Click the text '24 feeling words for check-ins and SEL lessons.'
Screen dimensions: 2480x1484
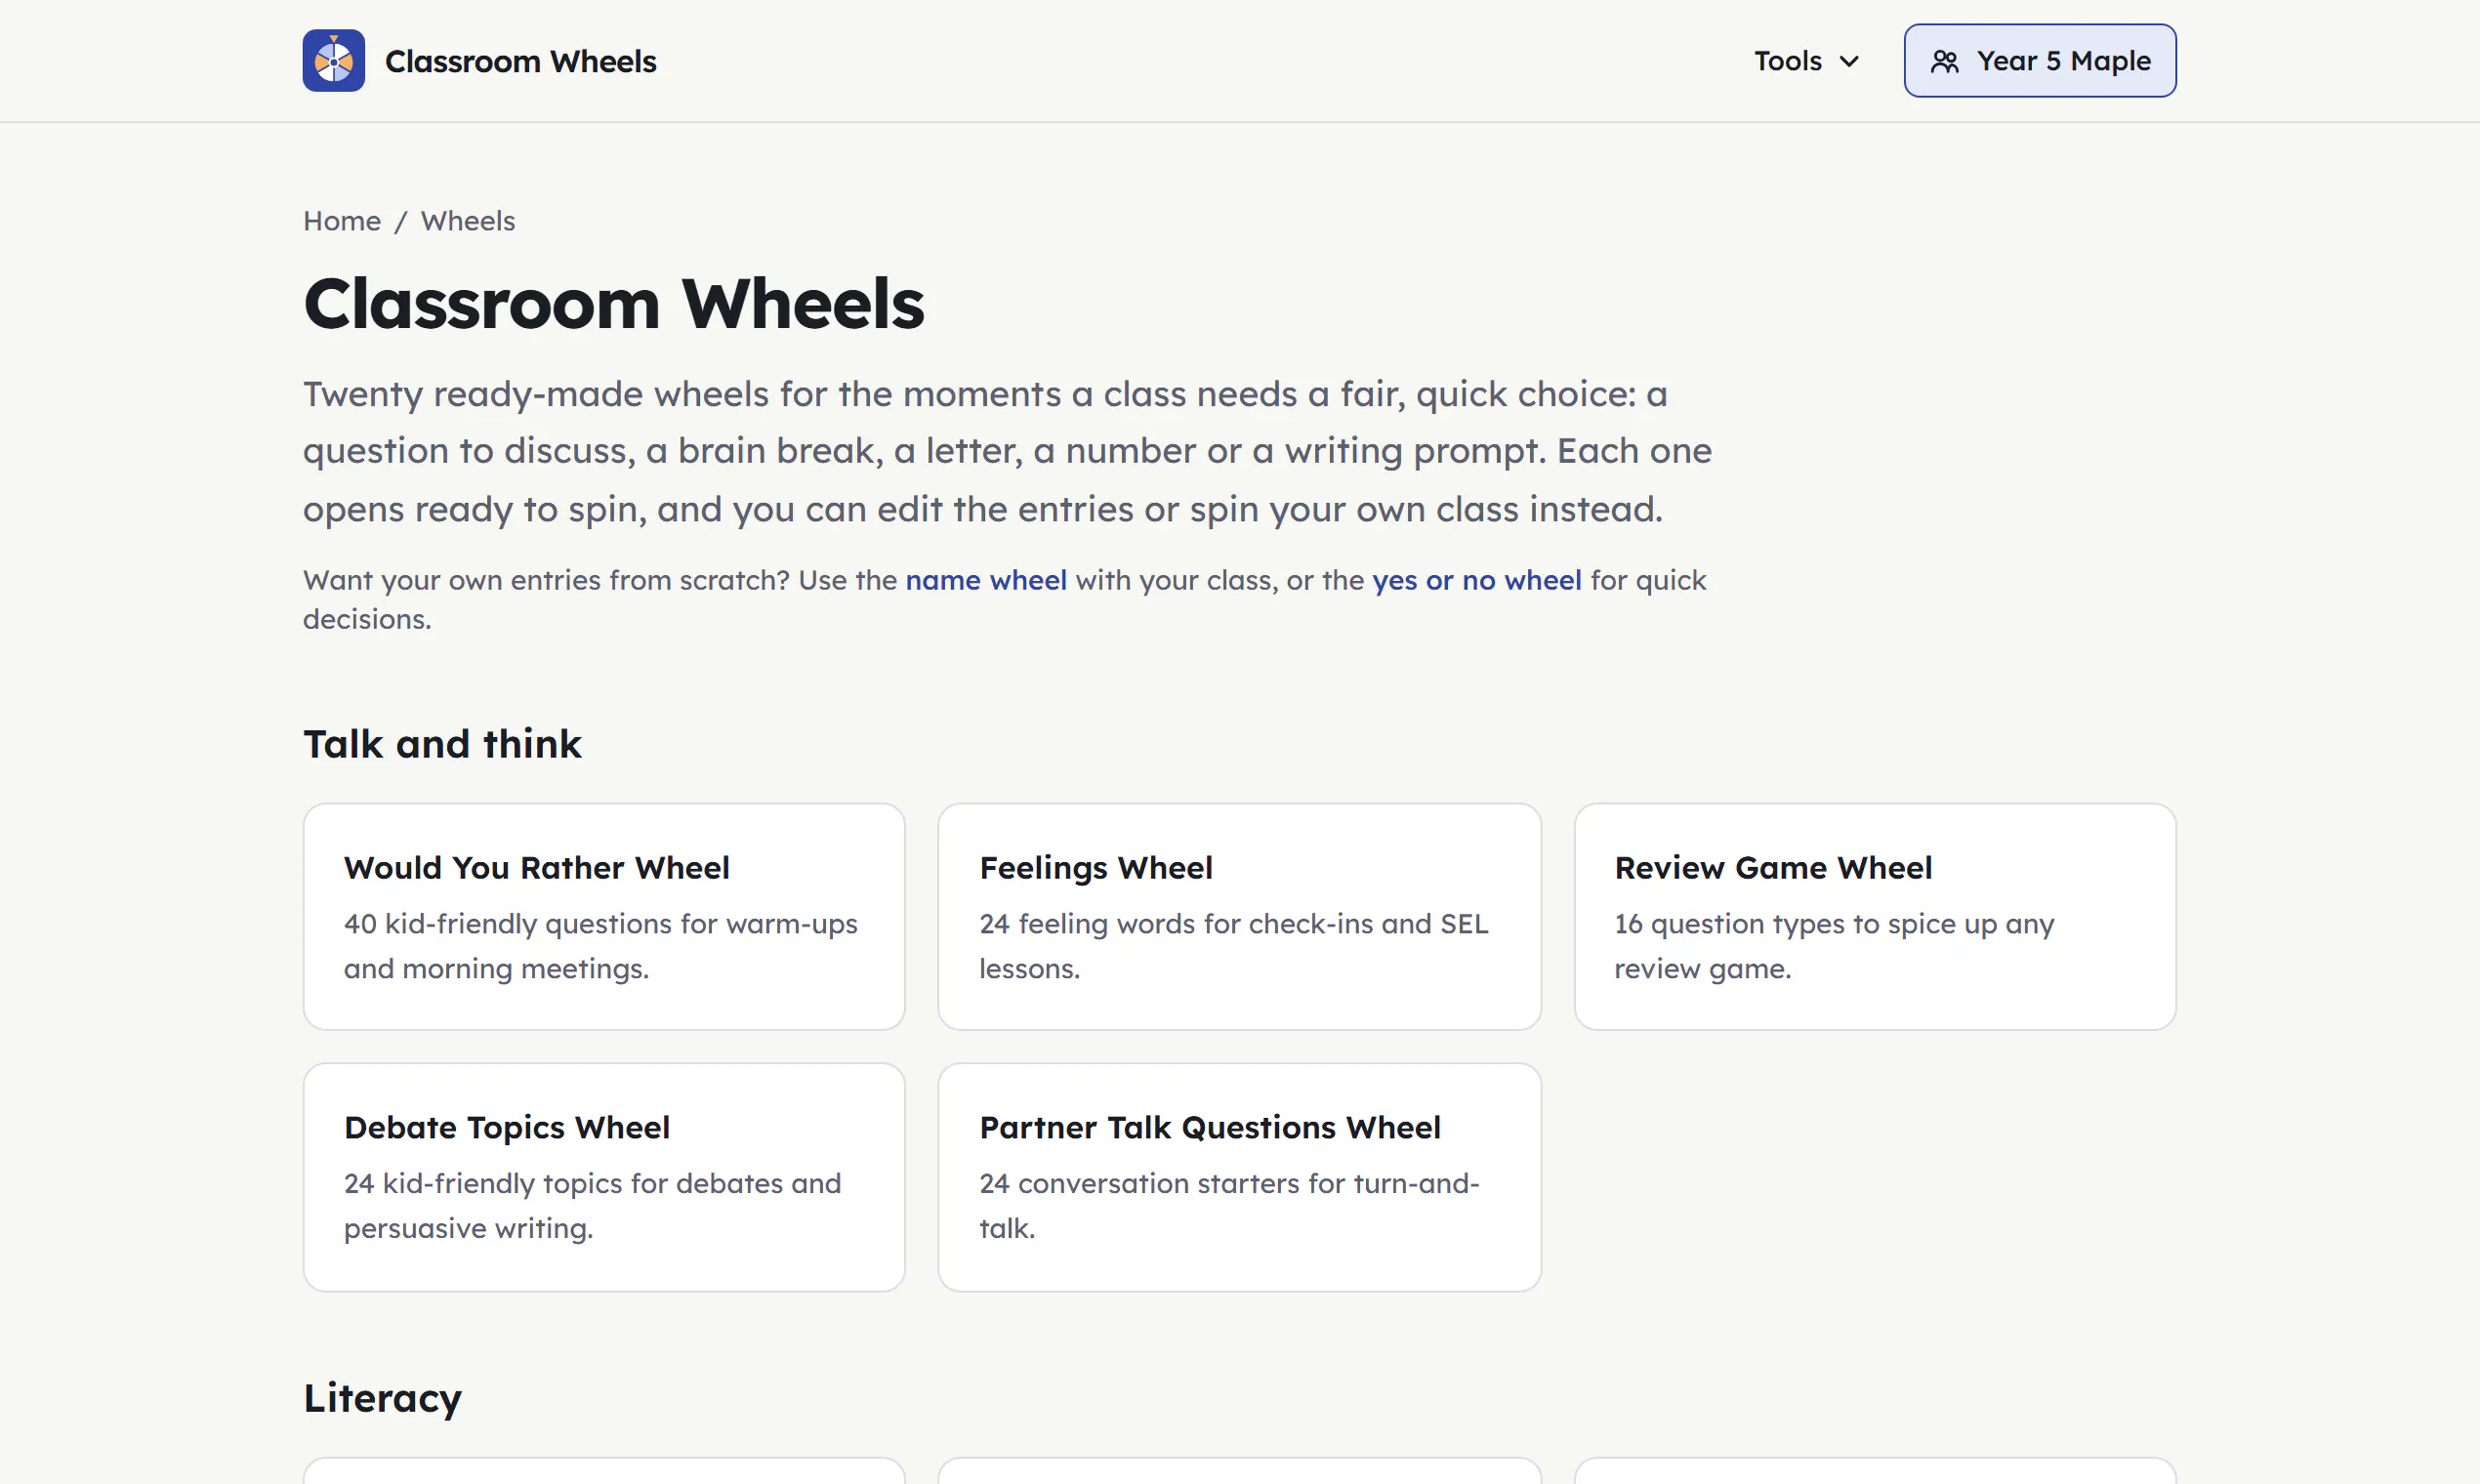tap(1233, 945)
